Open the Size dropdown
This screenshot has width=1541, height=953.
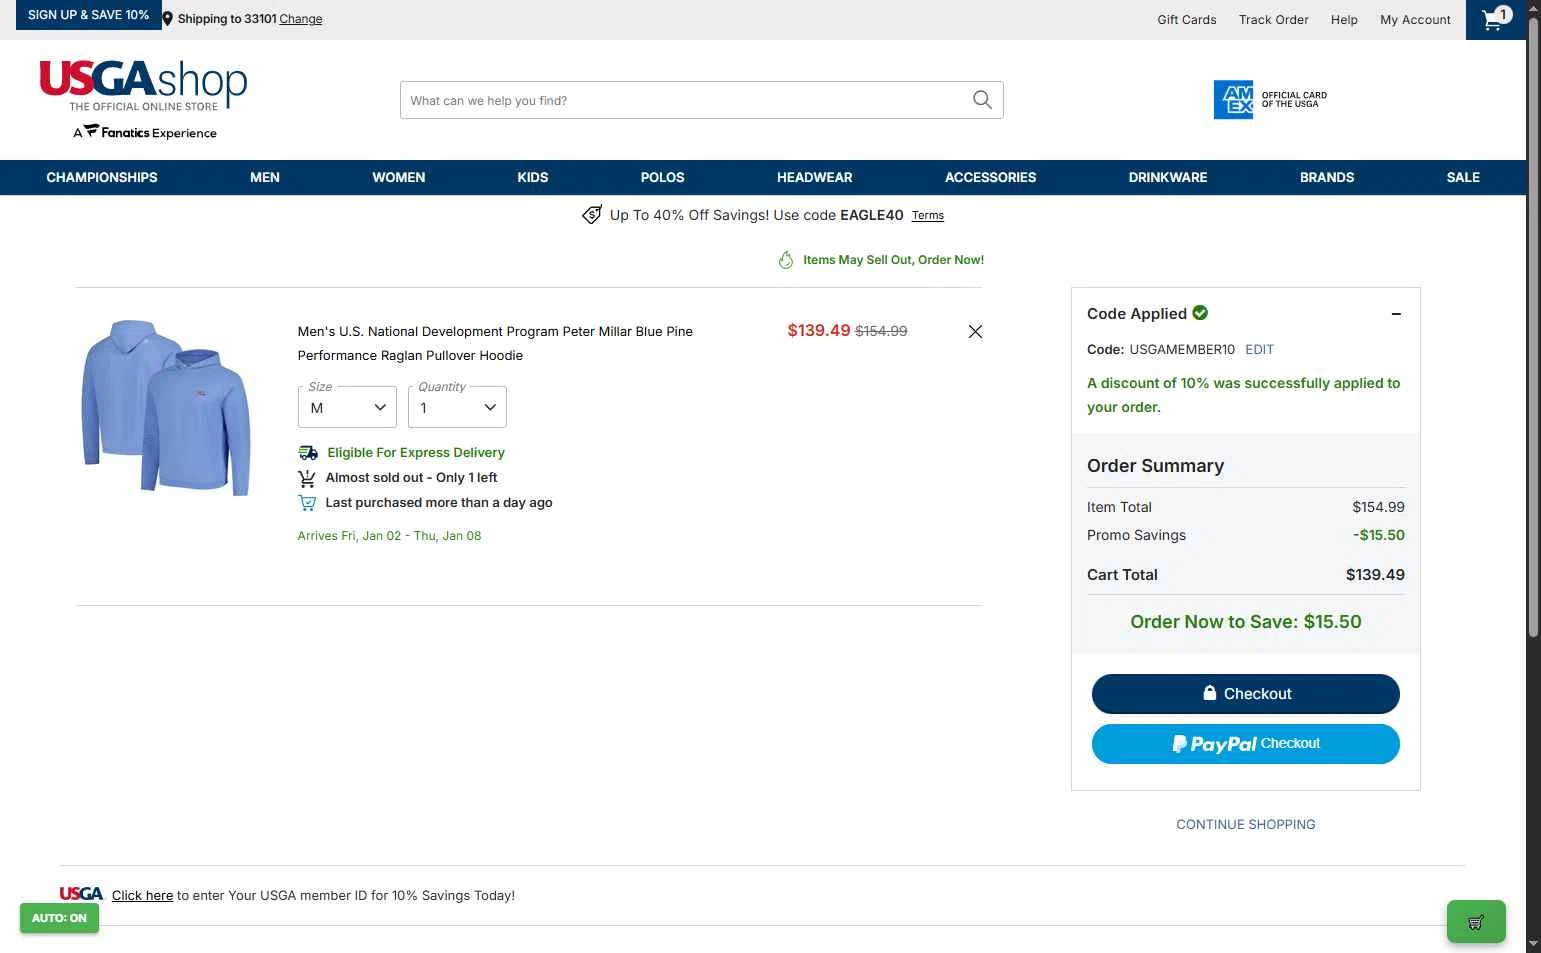click(x=347, y=407)
